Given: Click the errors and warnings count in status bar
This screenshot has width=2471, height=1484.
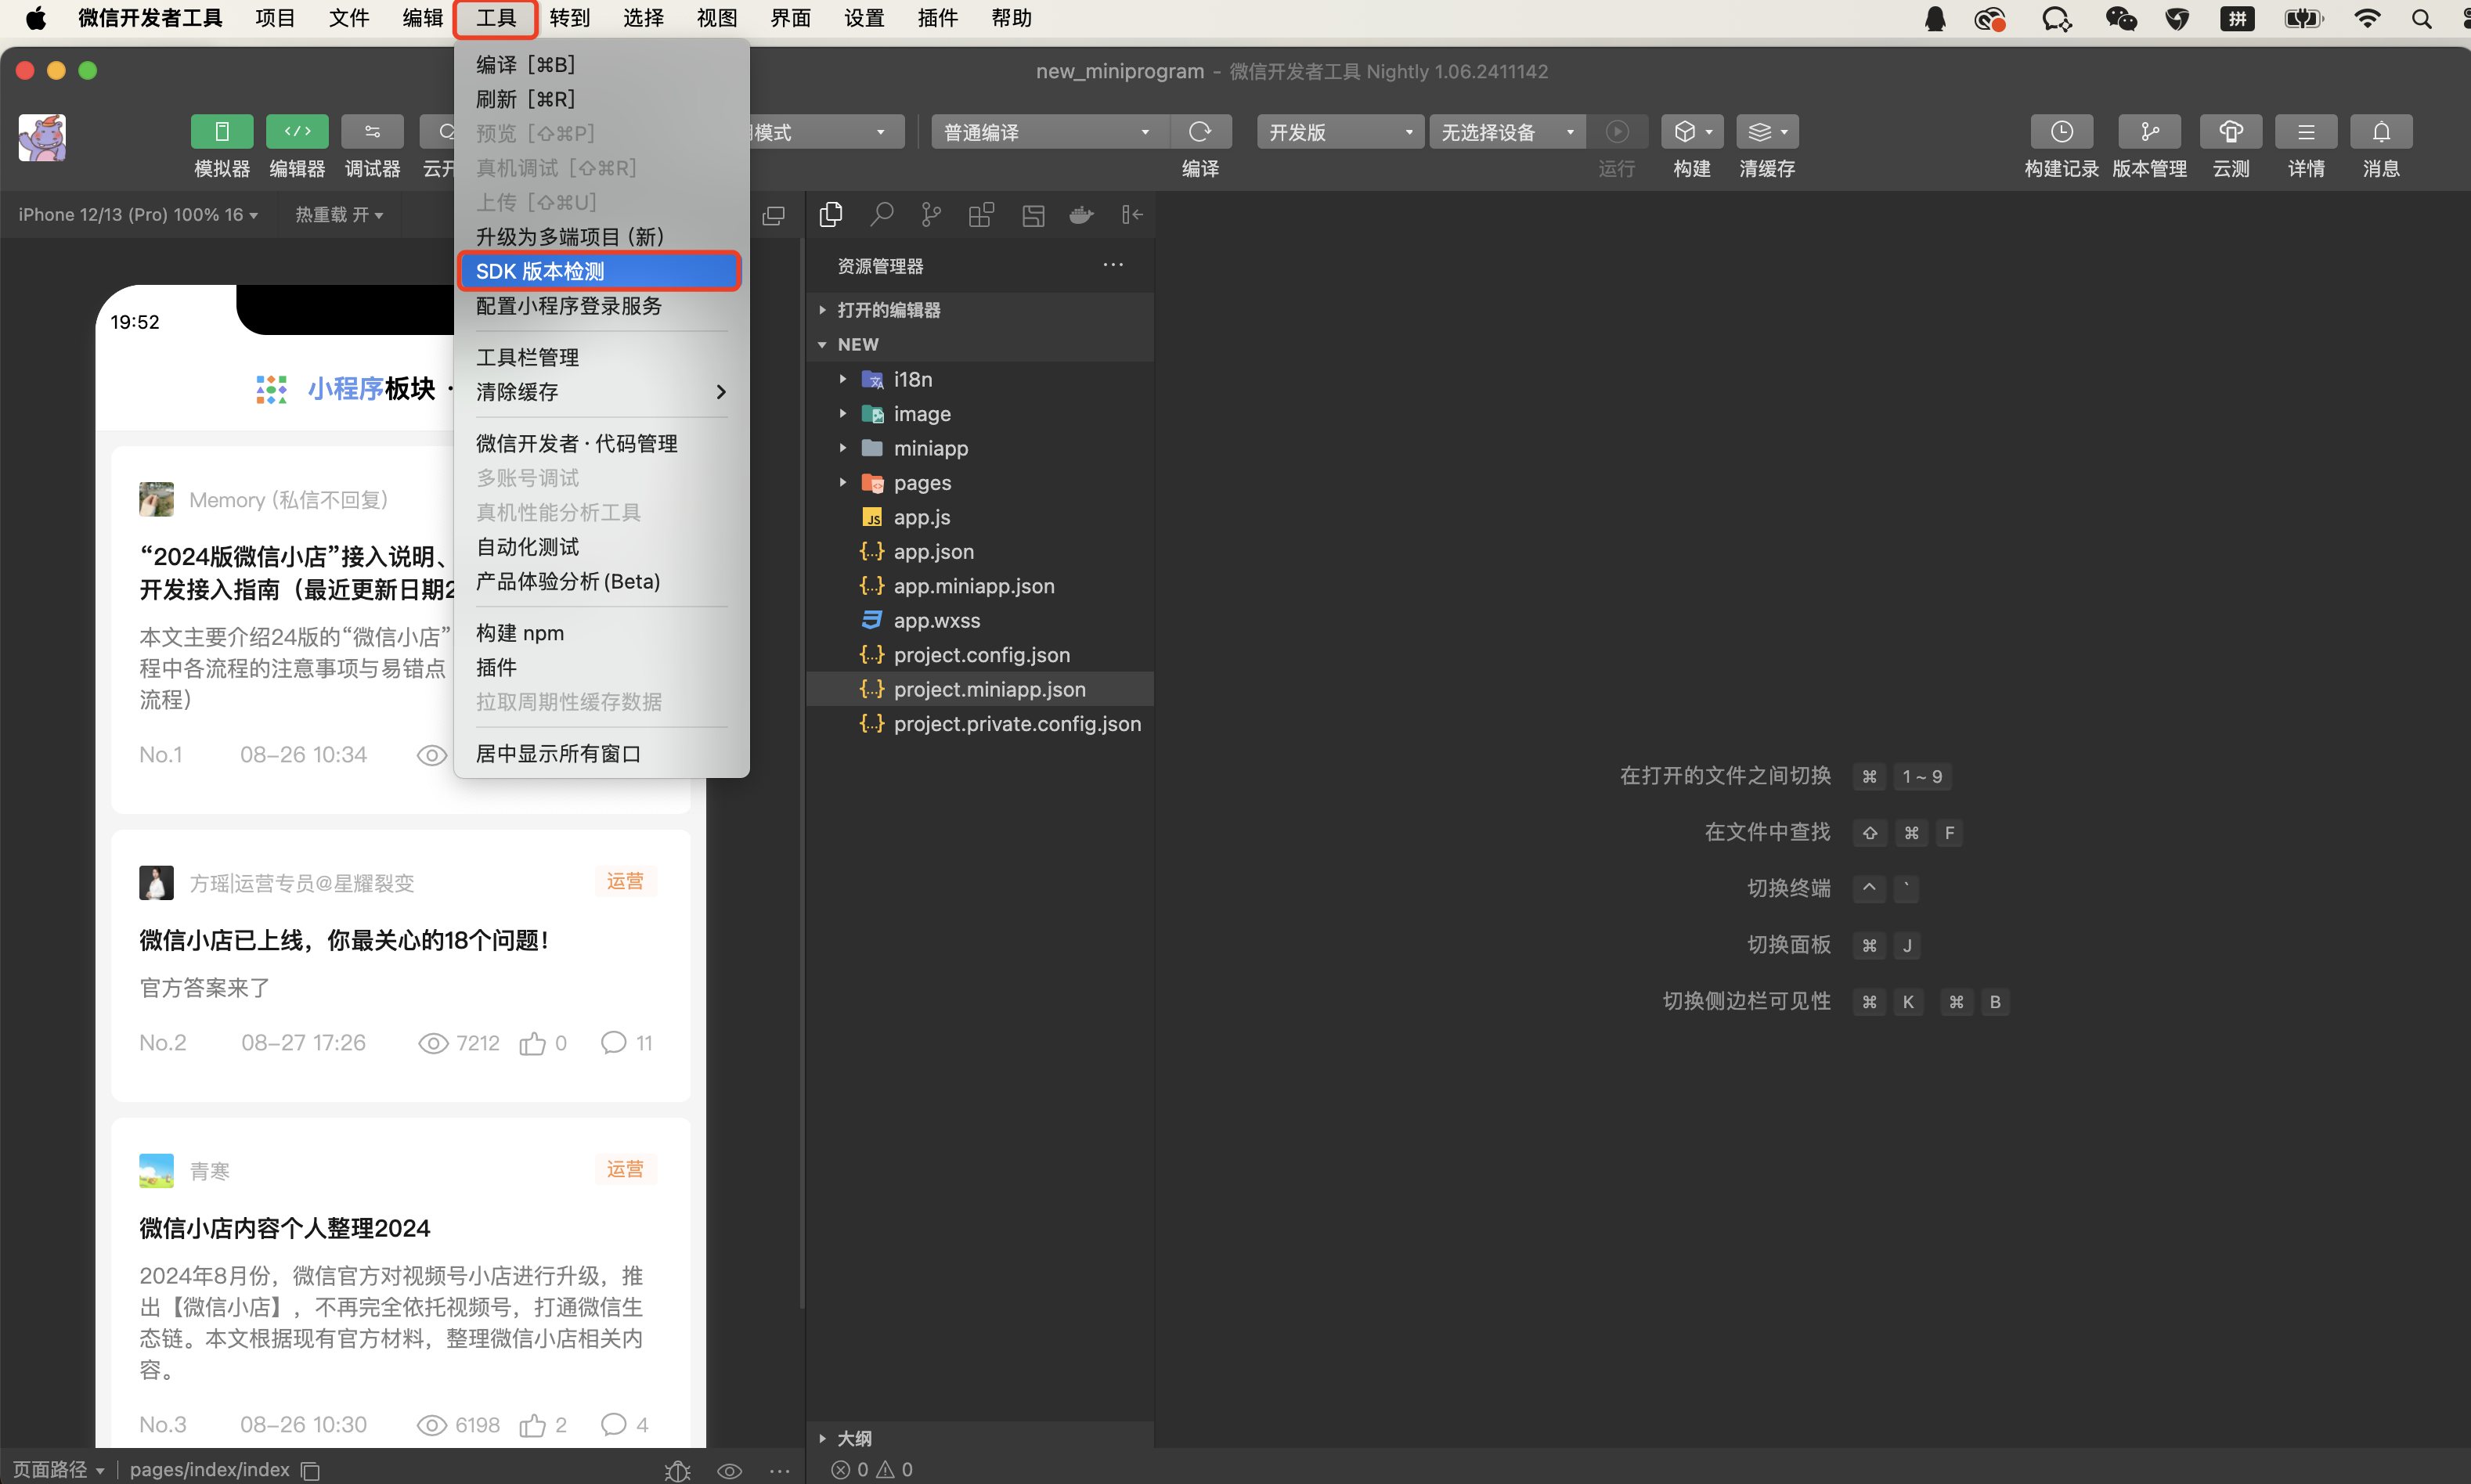Looking at the screenshot, I should pos(872,1469).
